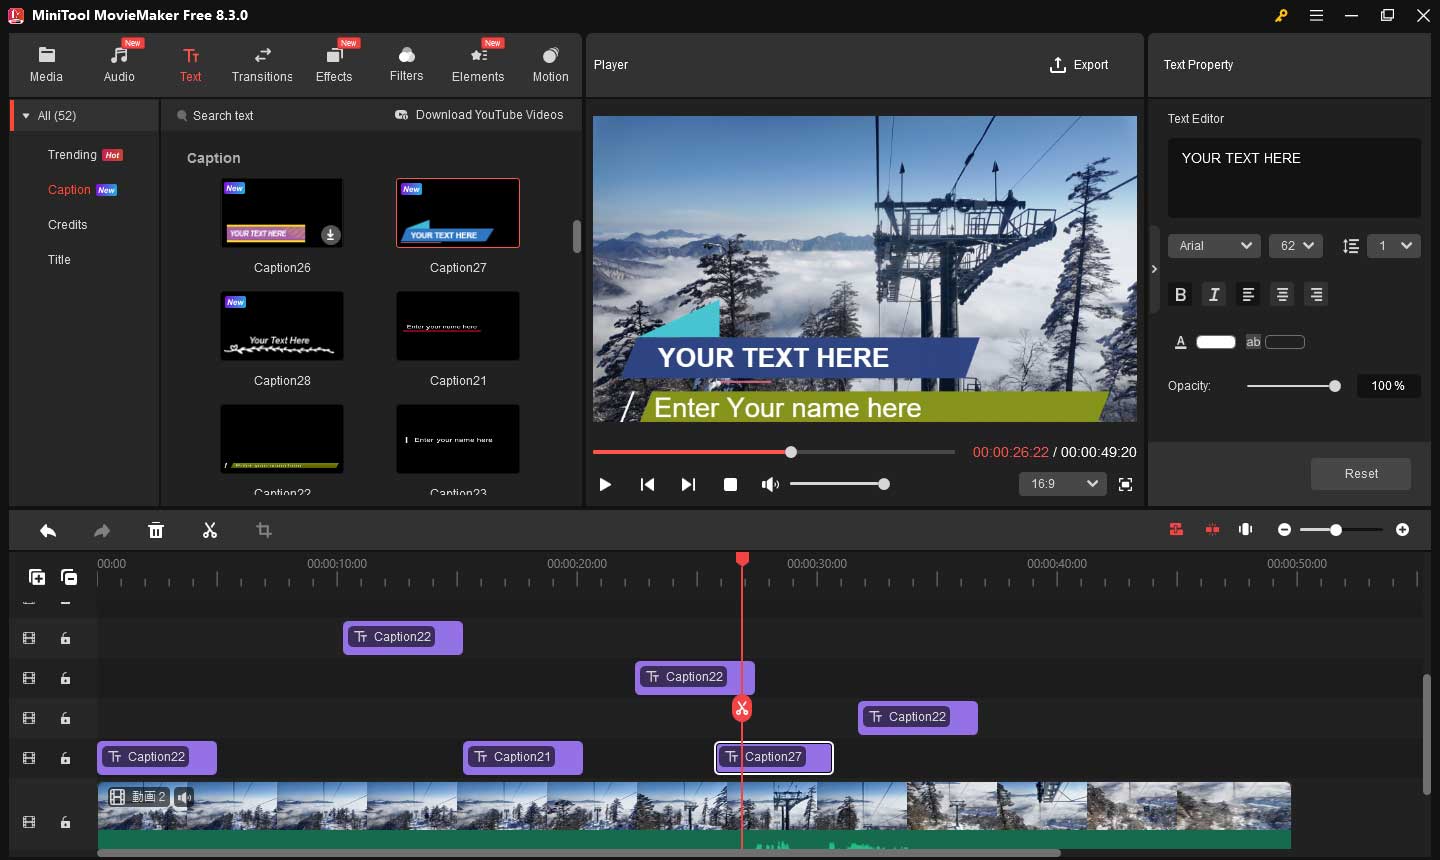Screen dimensions: 1440x860
Task: Zoom out the timeline
Action: click(x=1285, y=530)
